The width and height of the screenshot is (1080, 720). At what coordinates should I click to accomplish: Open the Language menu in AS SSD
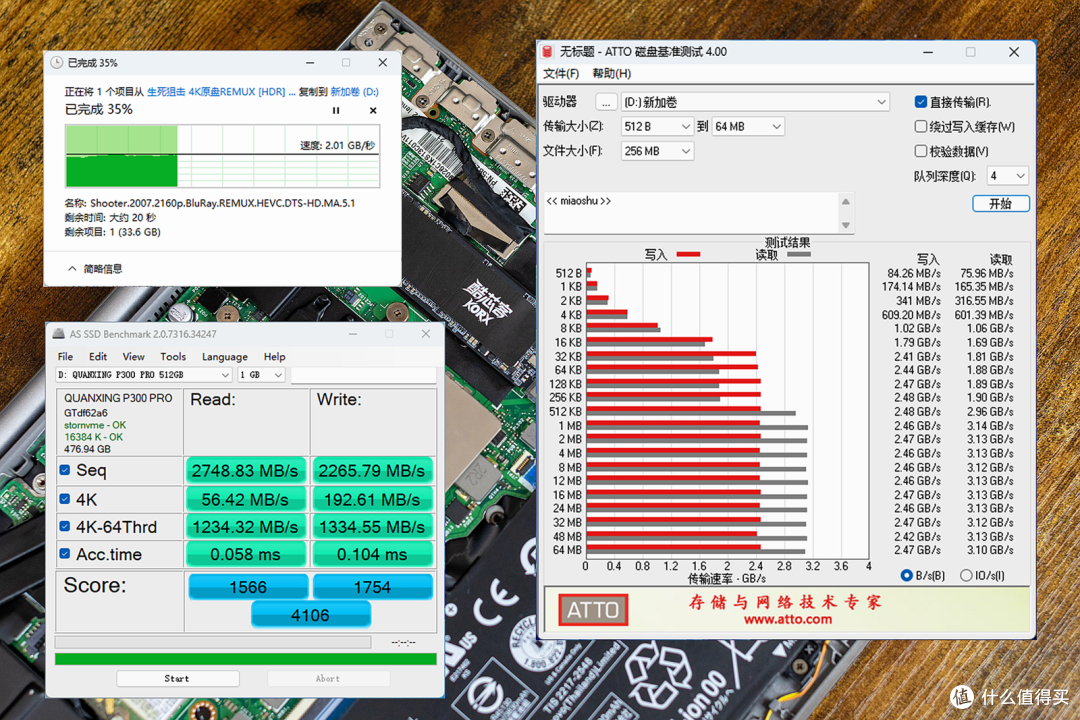point(225,357)
